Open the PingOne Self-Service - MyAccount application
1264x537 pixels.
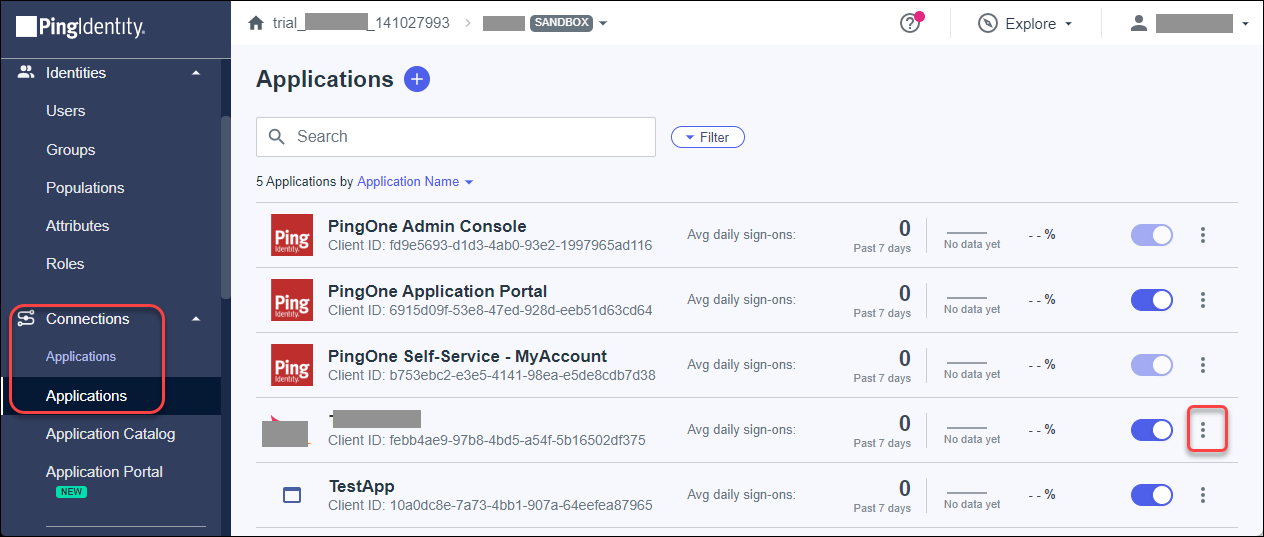(x=467, y=356)
